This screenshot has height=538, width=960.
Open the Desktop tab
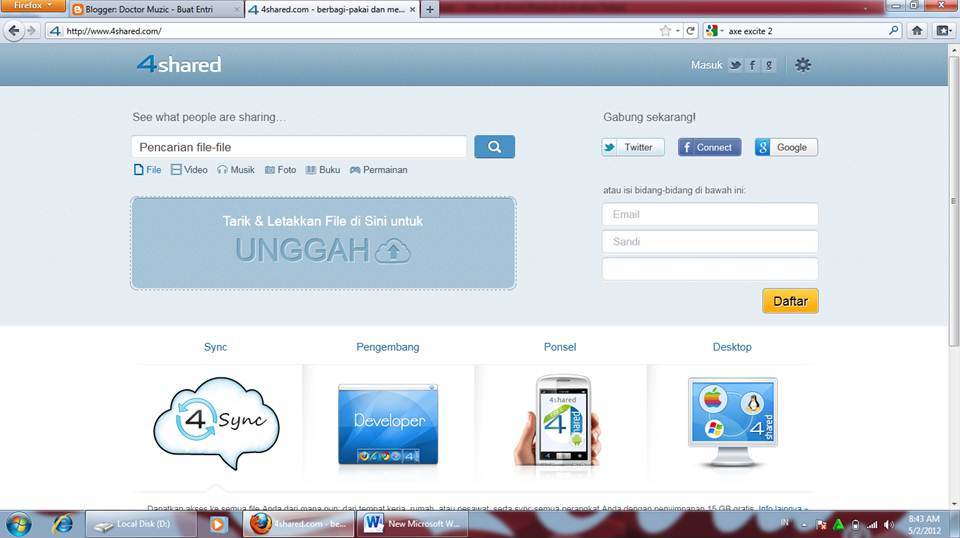(x=732, y=347)
